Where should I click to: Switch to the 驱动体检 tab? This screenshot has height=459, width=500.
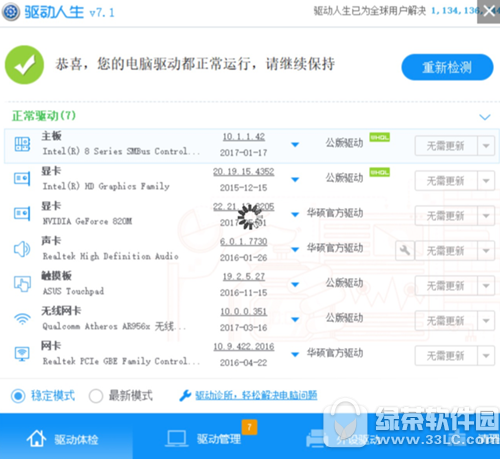(x=63, y=439)
